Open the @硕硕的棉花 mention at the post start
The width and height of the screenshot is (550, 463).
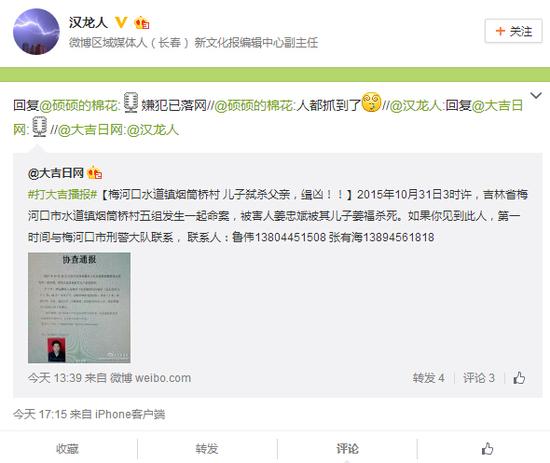(80, 105)
